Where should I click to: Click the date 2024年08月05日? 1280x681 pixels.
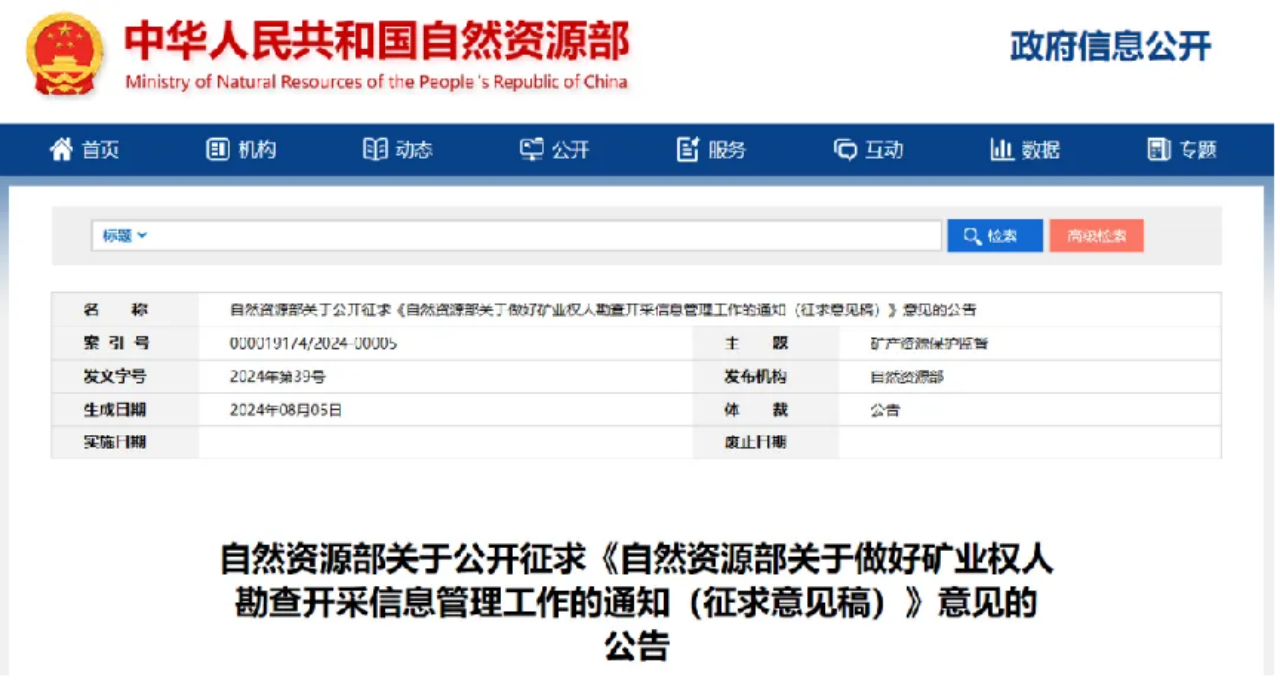285,410
